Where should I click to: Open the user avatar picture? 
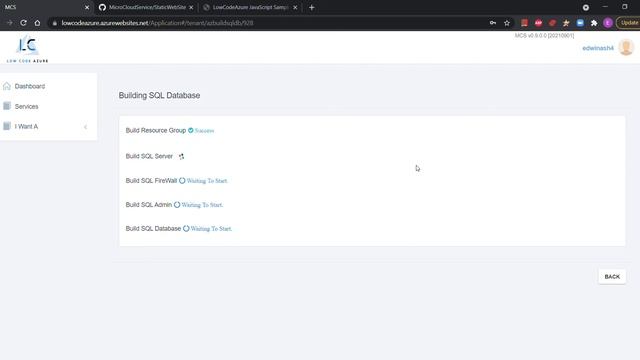point(626,47)
